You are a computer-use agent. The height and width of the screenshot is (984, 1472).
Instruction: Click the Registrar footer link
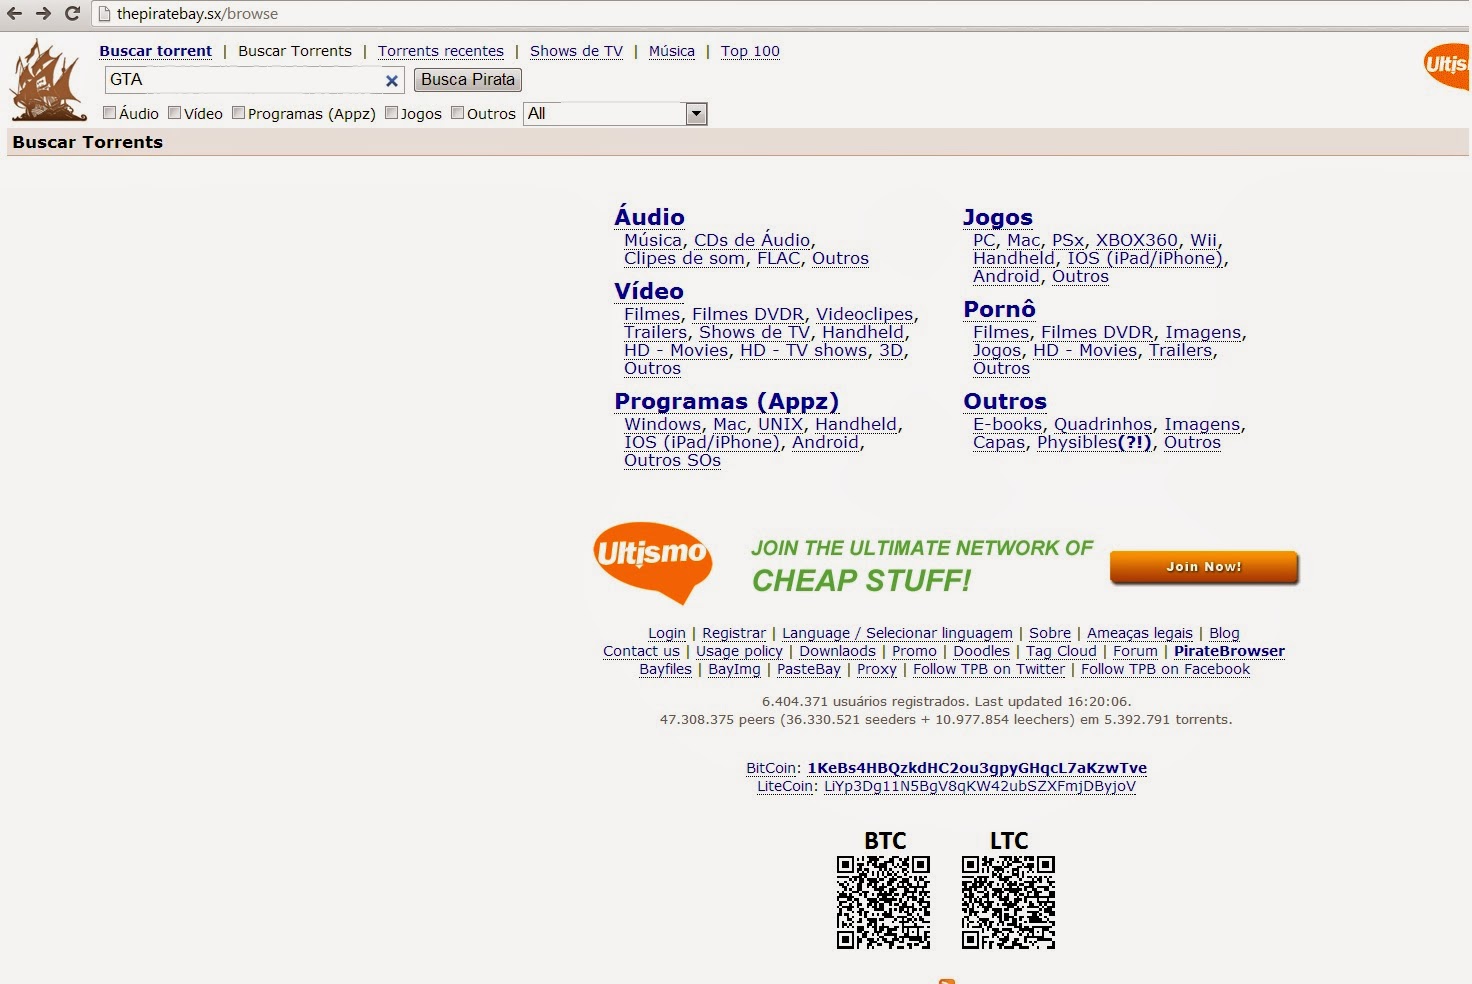(734, 633)
